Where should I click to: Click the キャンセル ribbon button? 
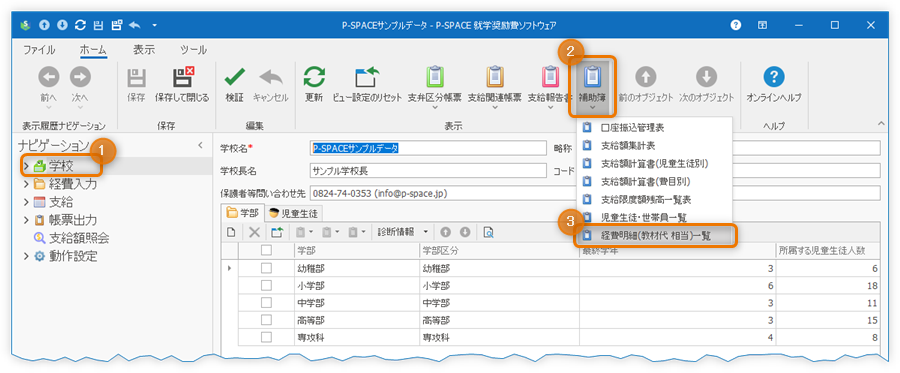(x=270, y=85)
